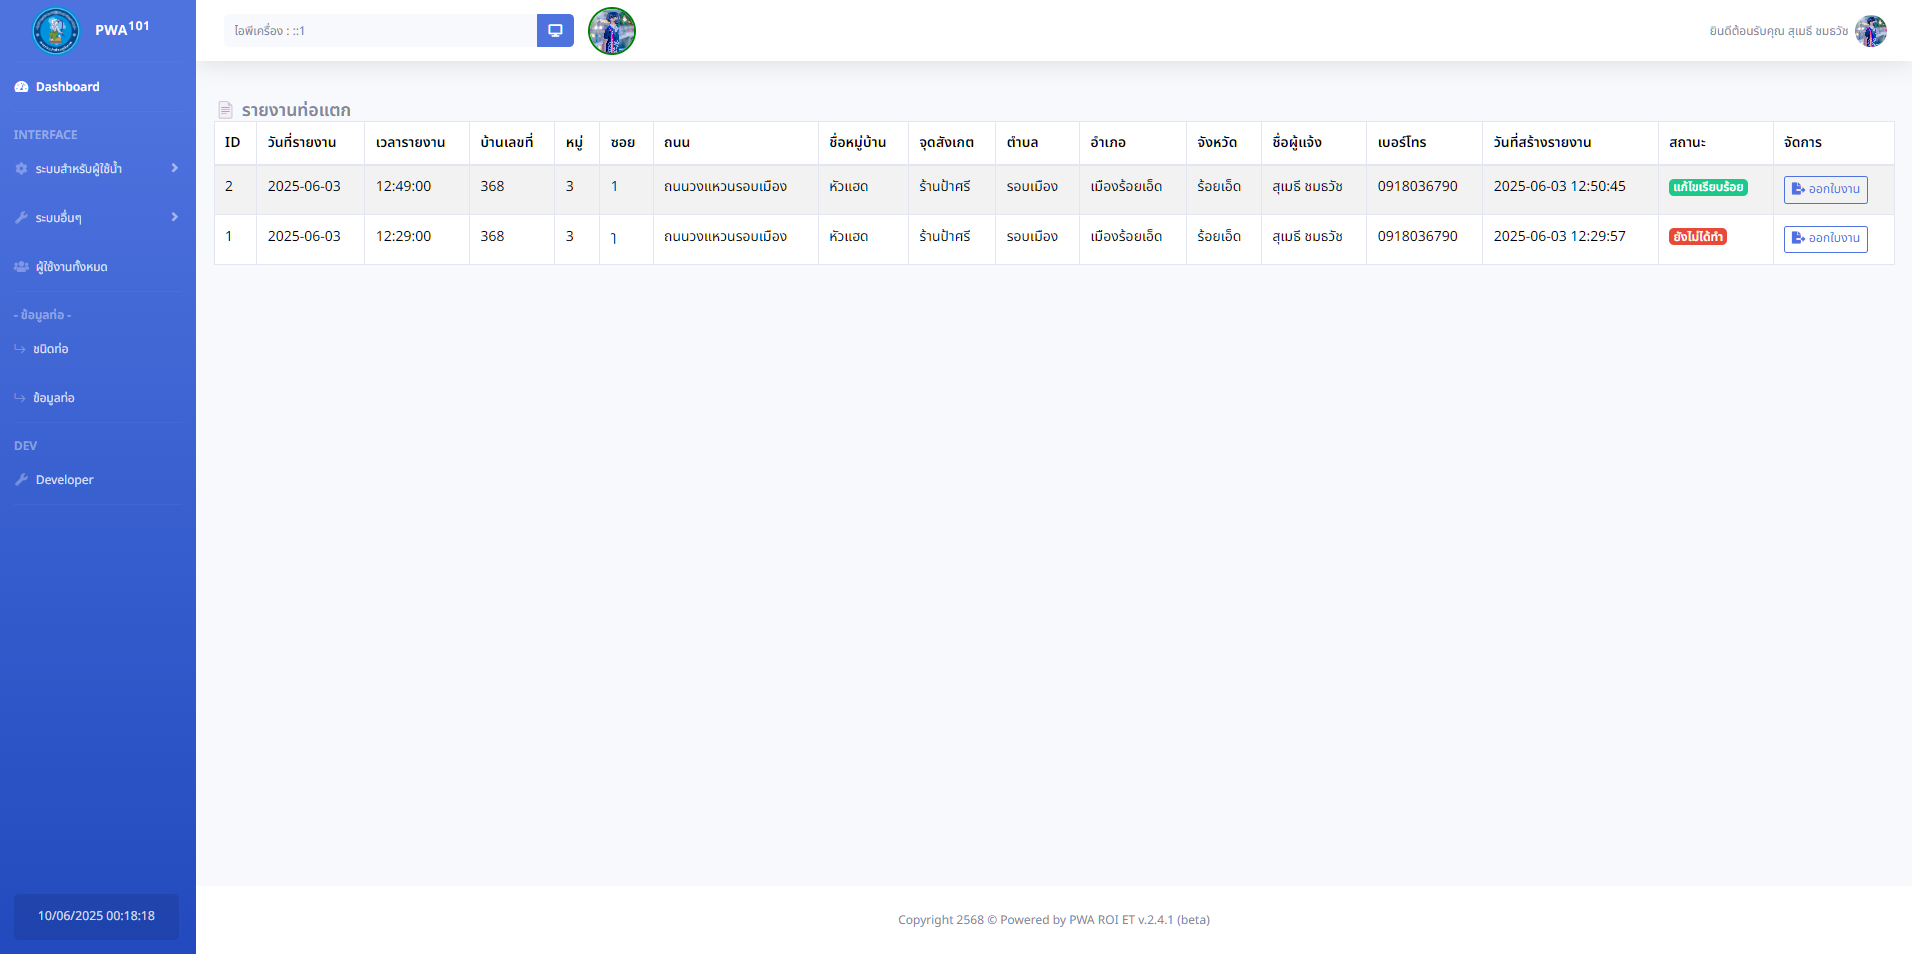This screenshot has width=1912, height=954.
Task: Go to the Dashboard page
Action: pyautogui.click(x=67, y=87)
